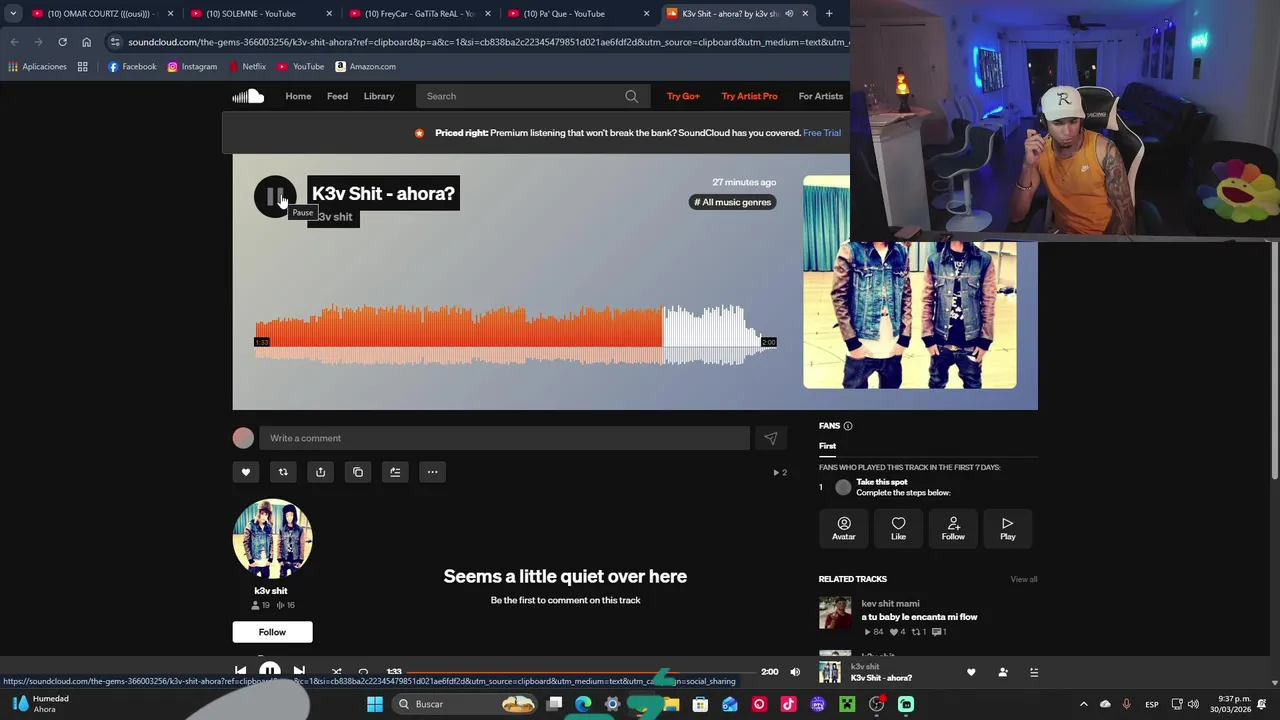Skip to next track in bottom player
This screenshot has width=1280, height=720.
pyautogui.click(x=299, y=672)
